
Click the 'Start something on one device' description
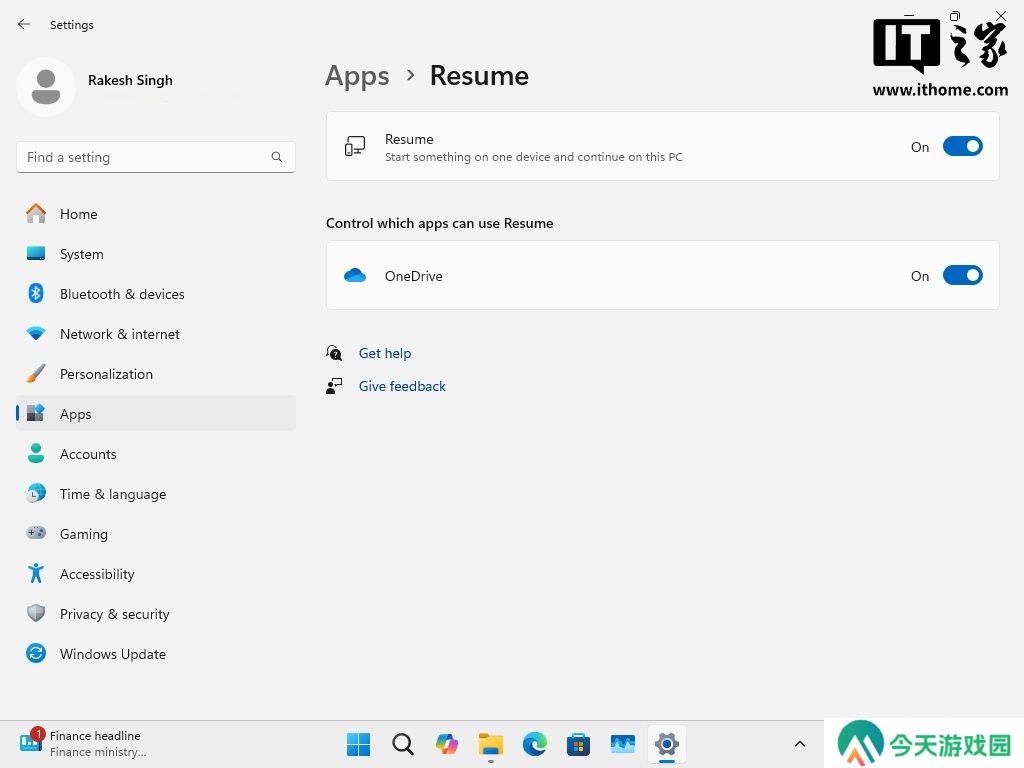click(x=534, y=157)
